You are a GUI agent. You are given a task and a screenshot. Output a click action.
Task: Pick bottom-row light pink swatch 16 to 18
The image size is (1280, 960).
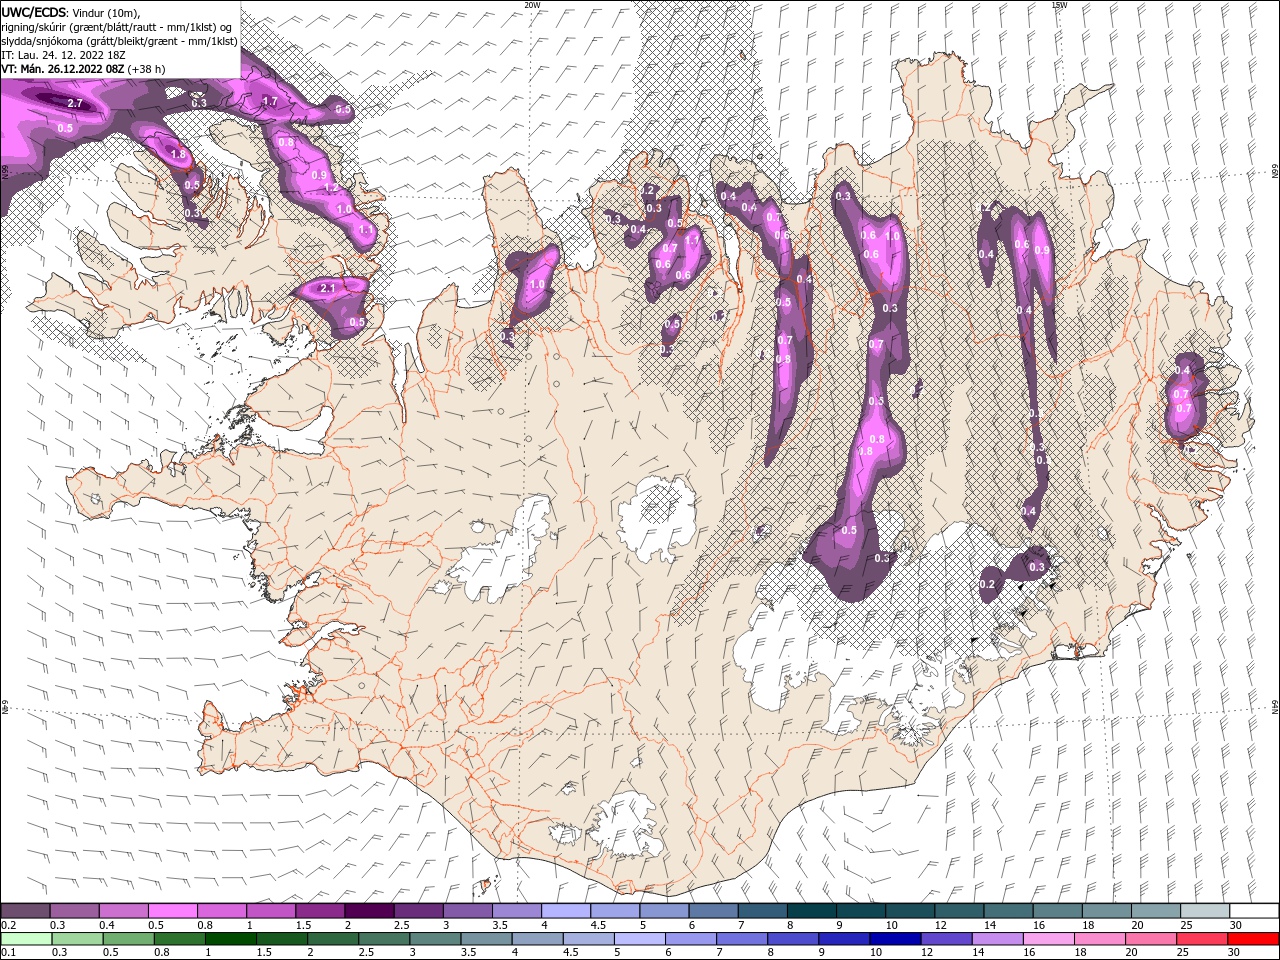[1049, 939]
